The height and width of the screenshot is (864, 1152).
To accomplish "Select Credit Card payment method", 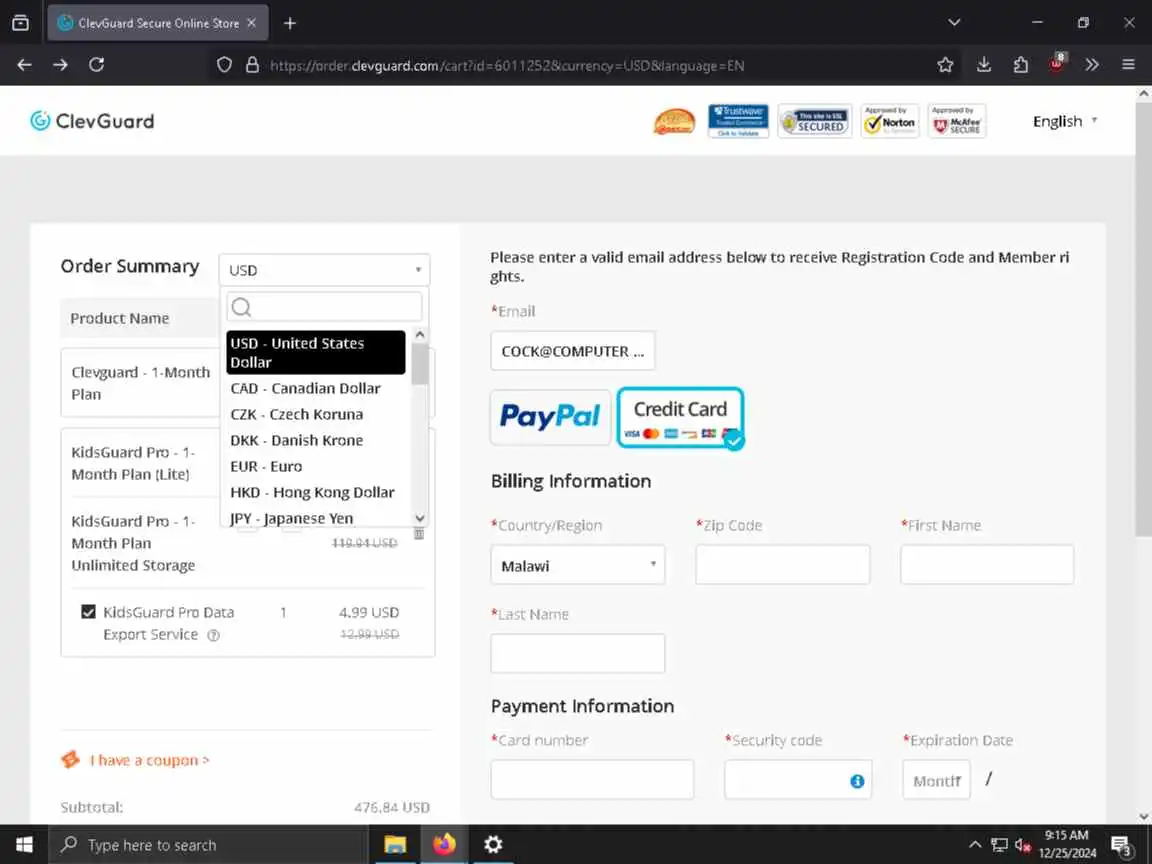I will tap(680, 418).
